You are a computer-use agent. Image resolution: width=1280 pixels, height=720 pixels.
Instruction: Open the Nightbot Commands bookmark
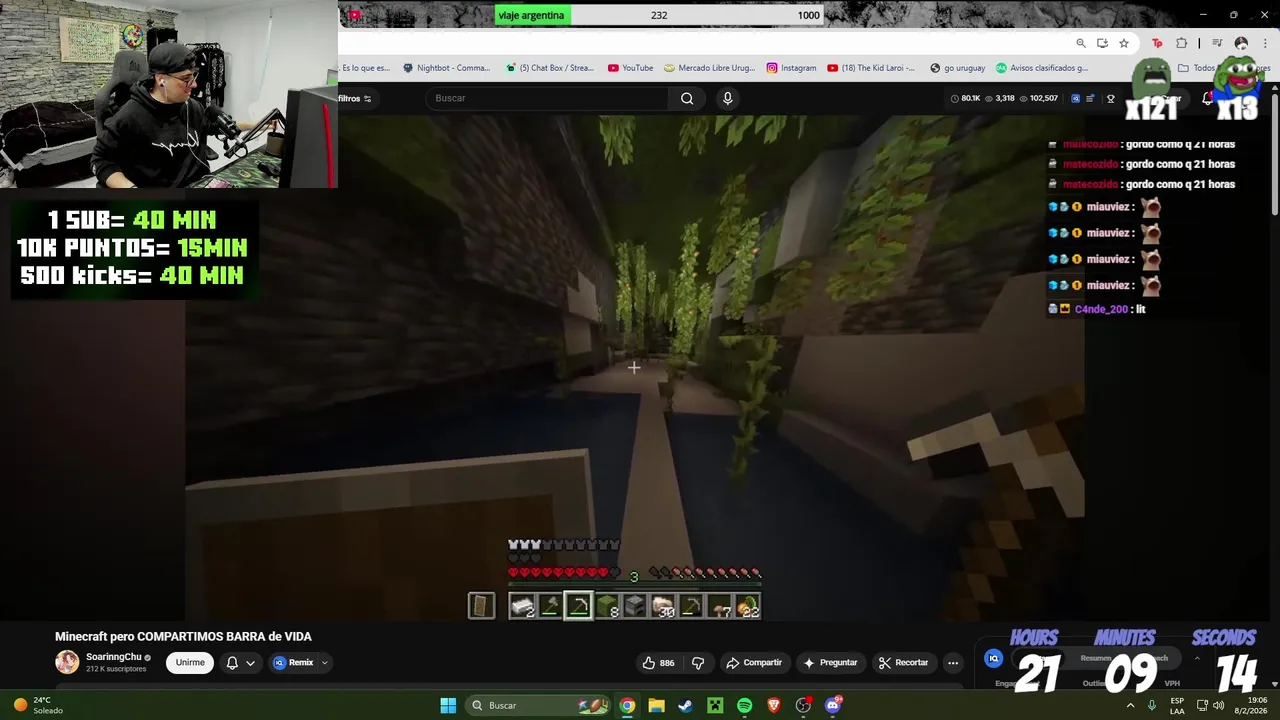click(446, 68)
